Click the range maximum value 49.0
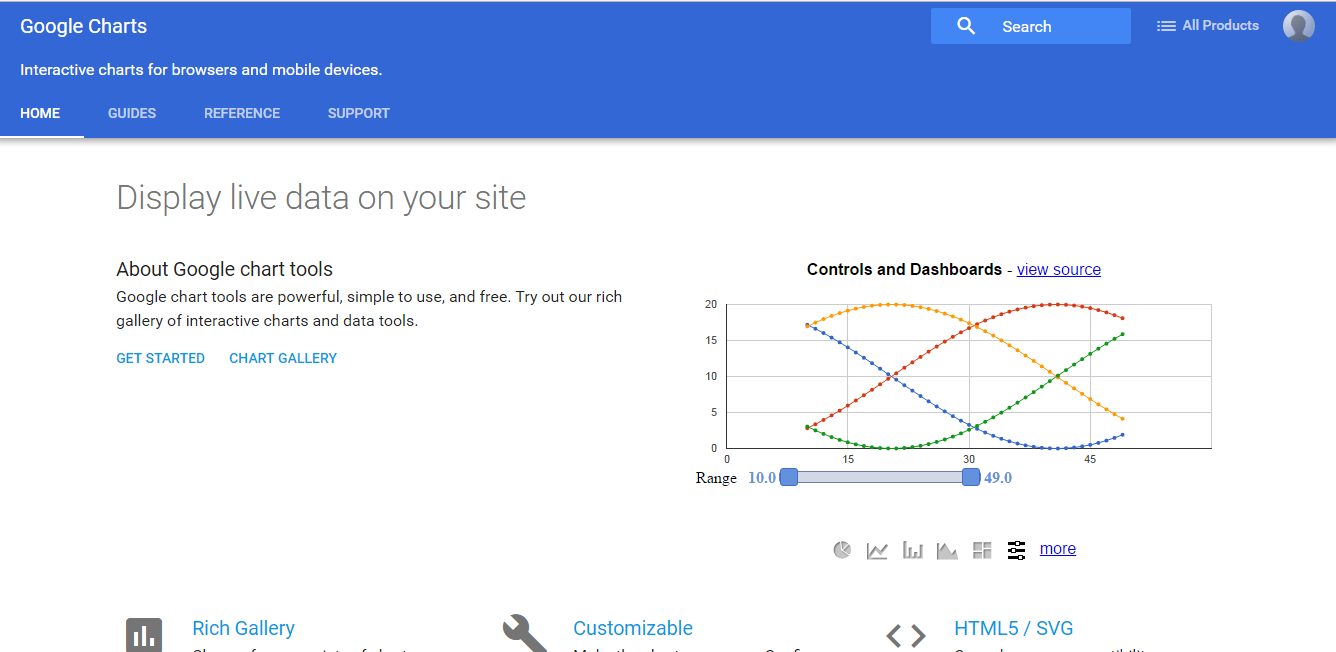Viewport: 1336px width, 652px height. (x=998, y=478)
